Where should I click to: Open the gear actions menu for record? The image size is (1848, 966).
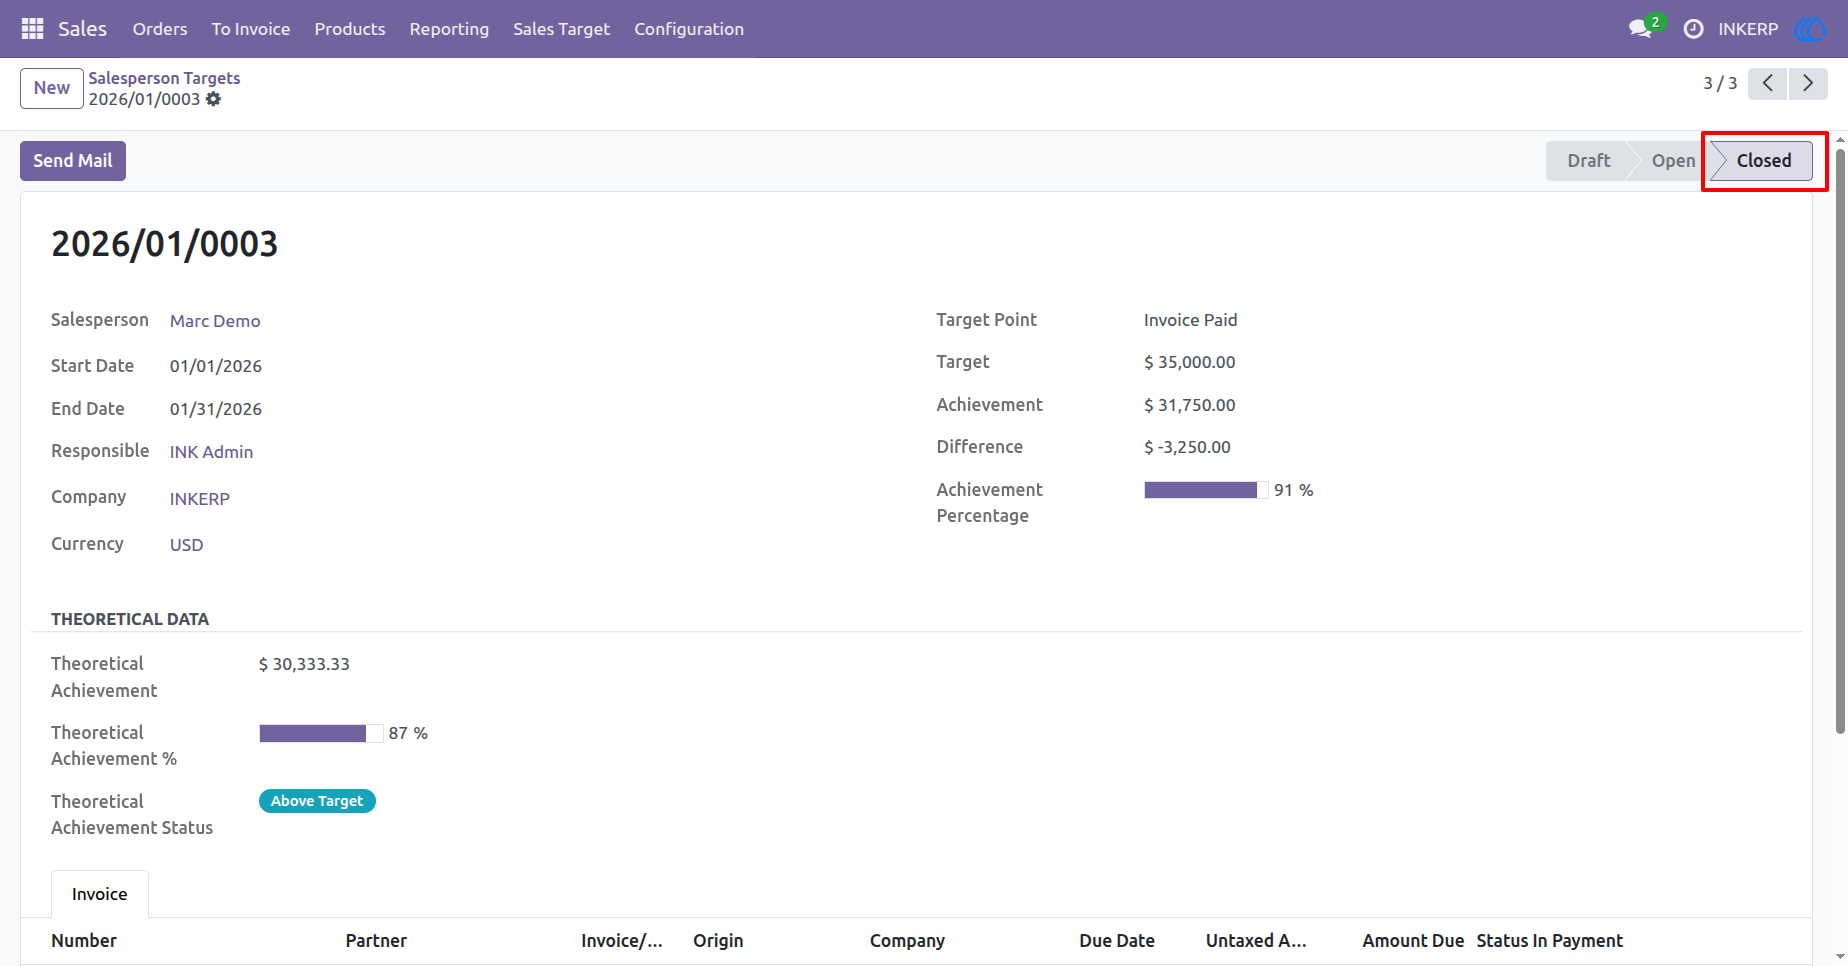213,99
